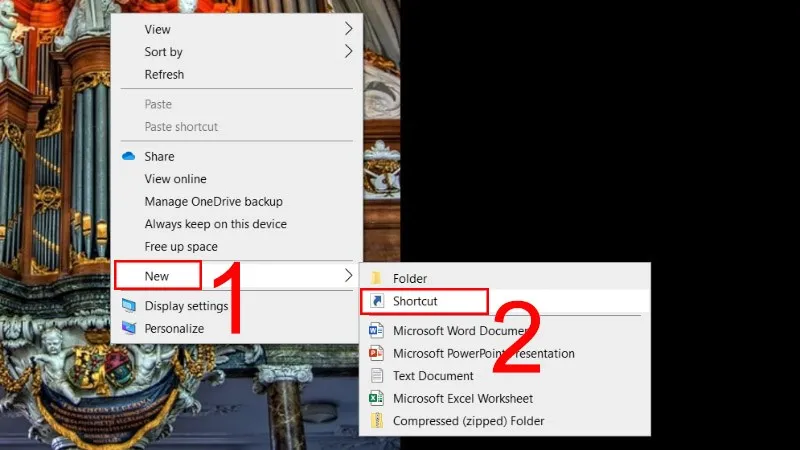The height and width of the screenshot is (450, 800).
Task: Click the Text Document page icon
Action: (x=377, y=376)
